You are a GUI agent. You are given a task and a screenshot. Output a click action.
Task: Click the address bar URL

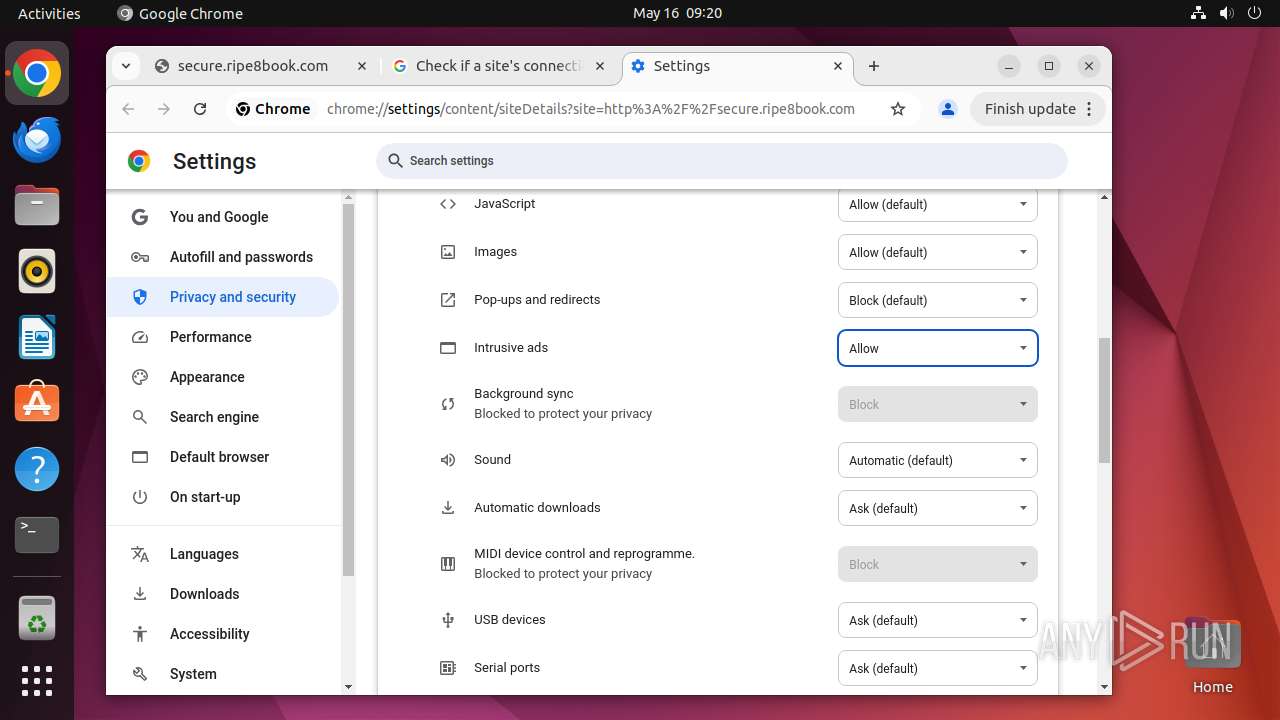(x=591, y=109)
